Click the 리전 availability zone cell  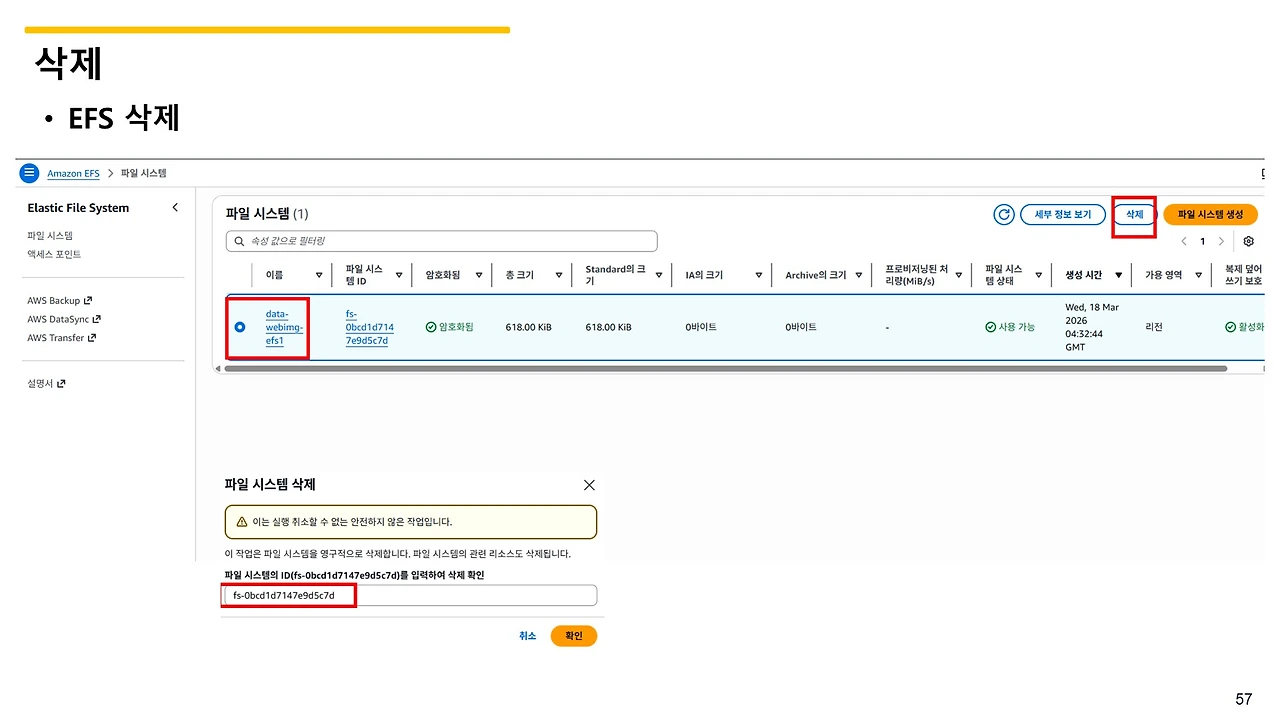pos(1154,327)
